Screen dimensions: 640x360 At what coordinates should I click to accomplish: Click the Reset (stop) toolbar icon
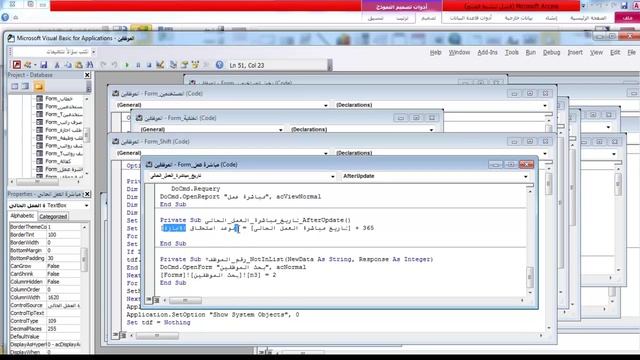coord(149,65)
